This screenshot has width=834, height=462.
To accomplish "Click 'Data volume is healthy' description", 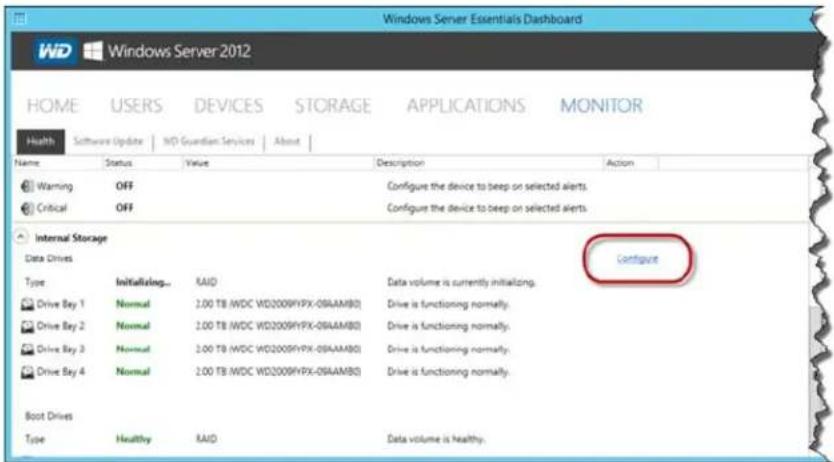I will click(436, 439).
